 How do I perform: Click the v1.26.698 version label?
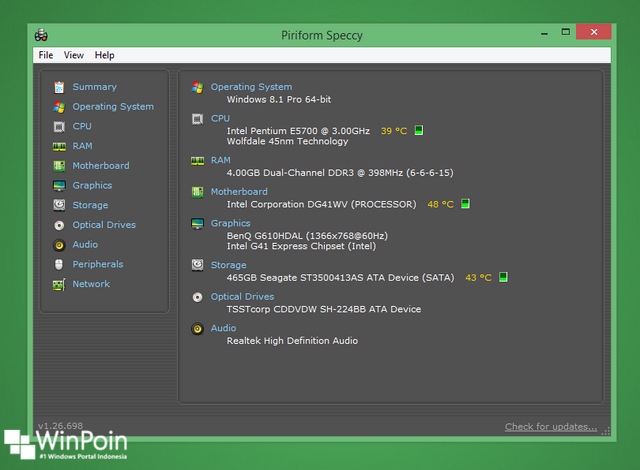60,426
